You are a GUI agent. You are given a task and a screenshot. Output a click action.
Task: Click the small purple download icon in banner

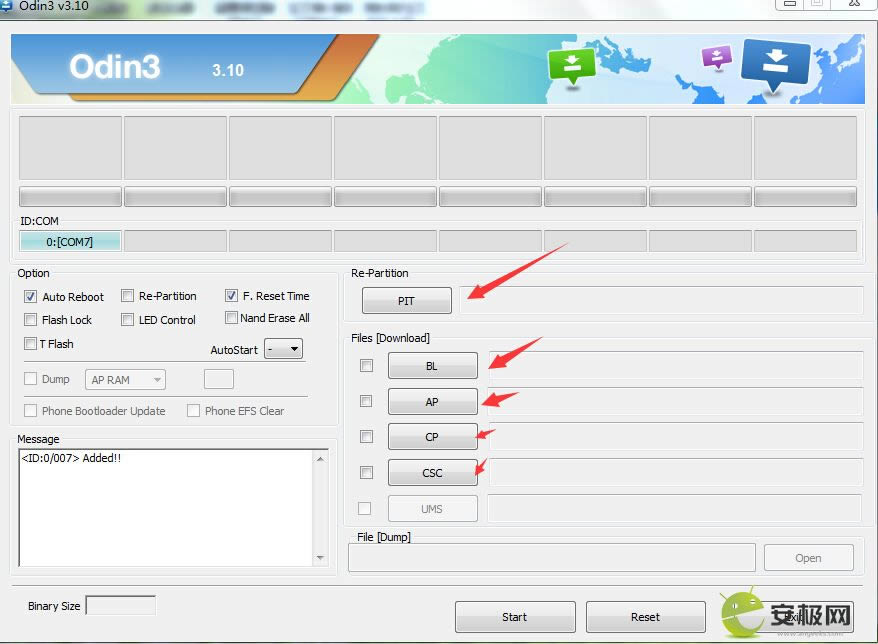(x=717, y=56)
